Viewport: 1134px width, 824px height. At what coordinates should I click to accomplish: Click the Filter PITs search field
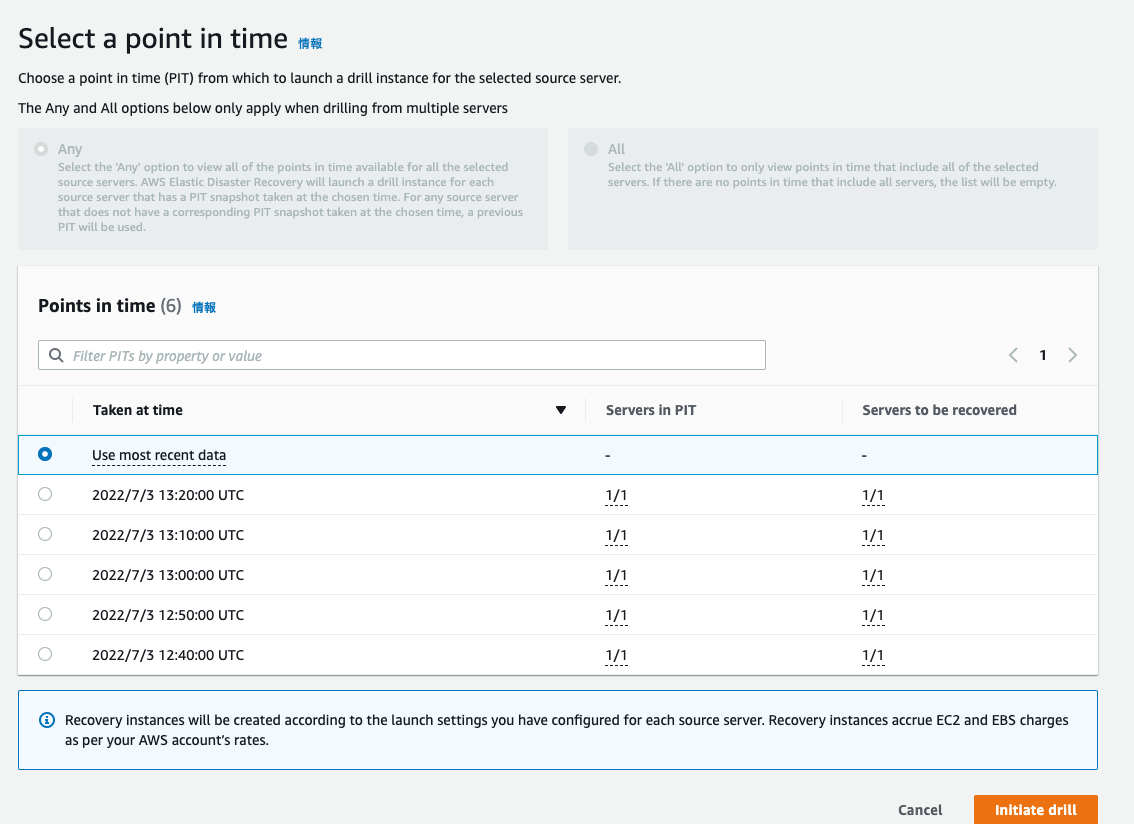[x=401, y=355]
